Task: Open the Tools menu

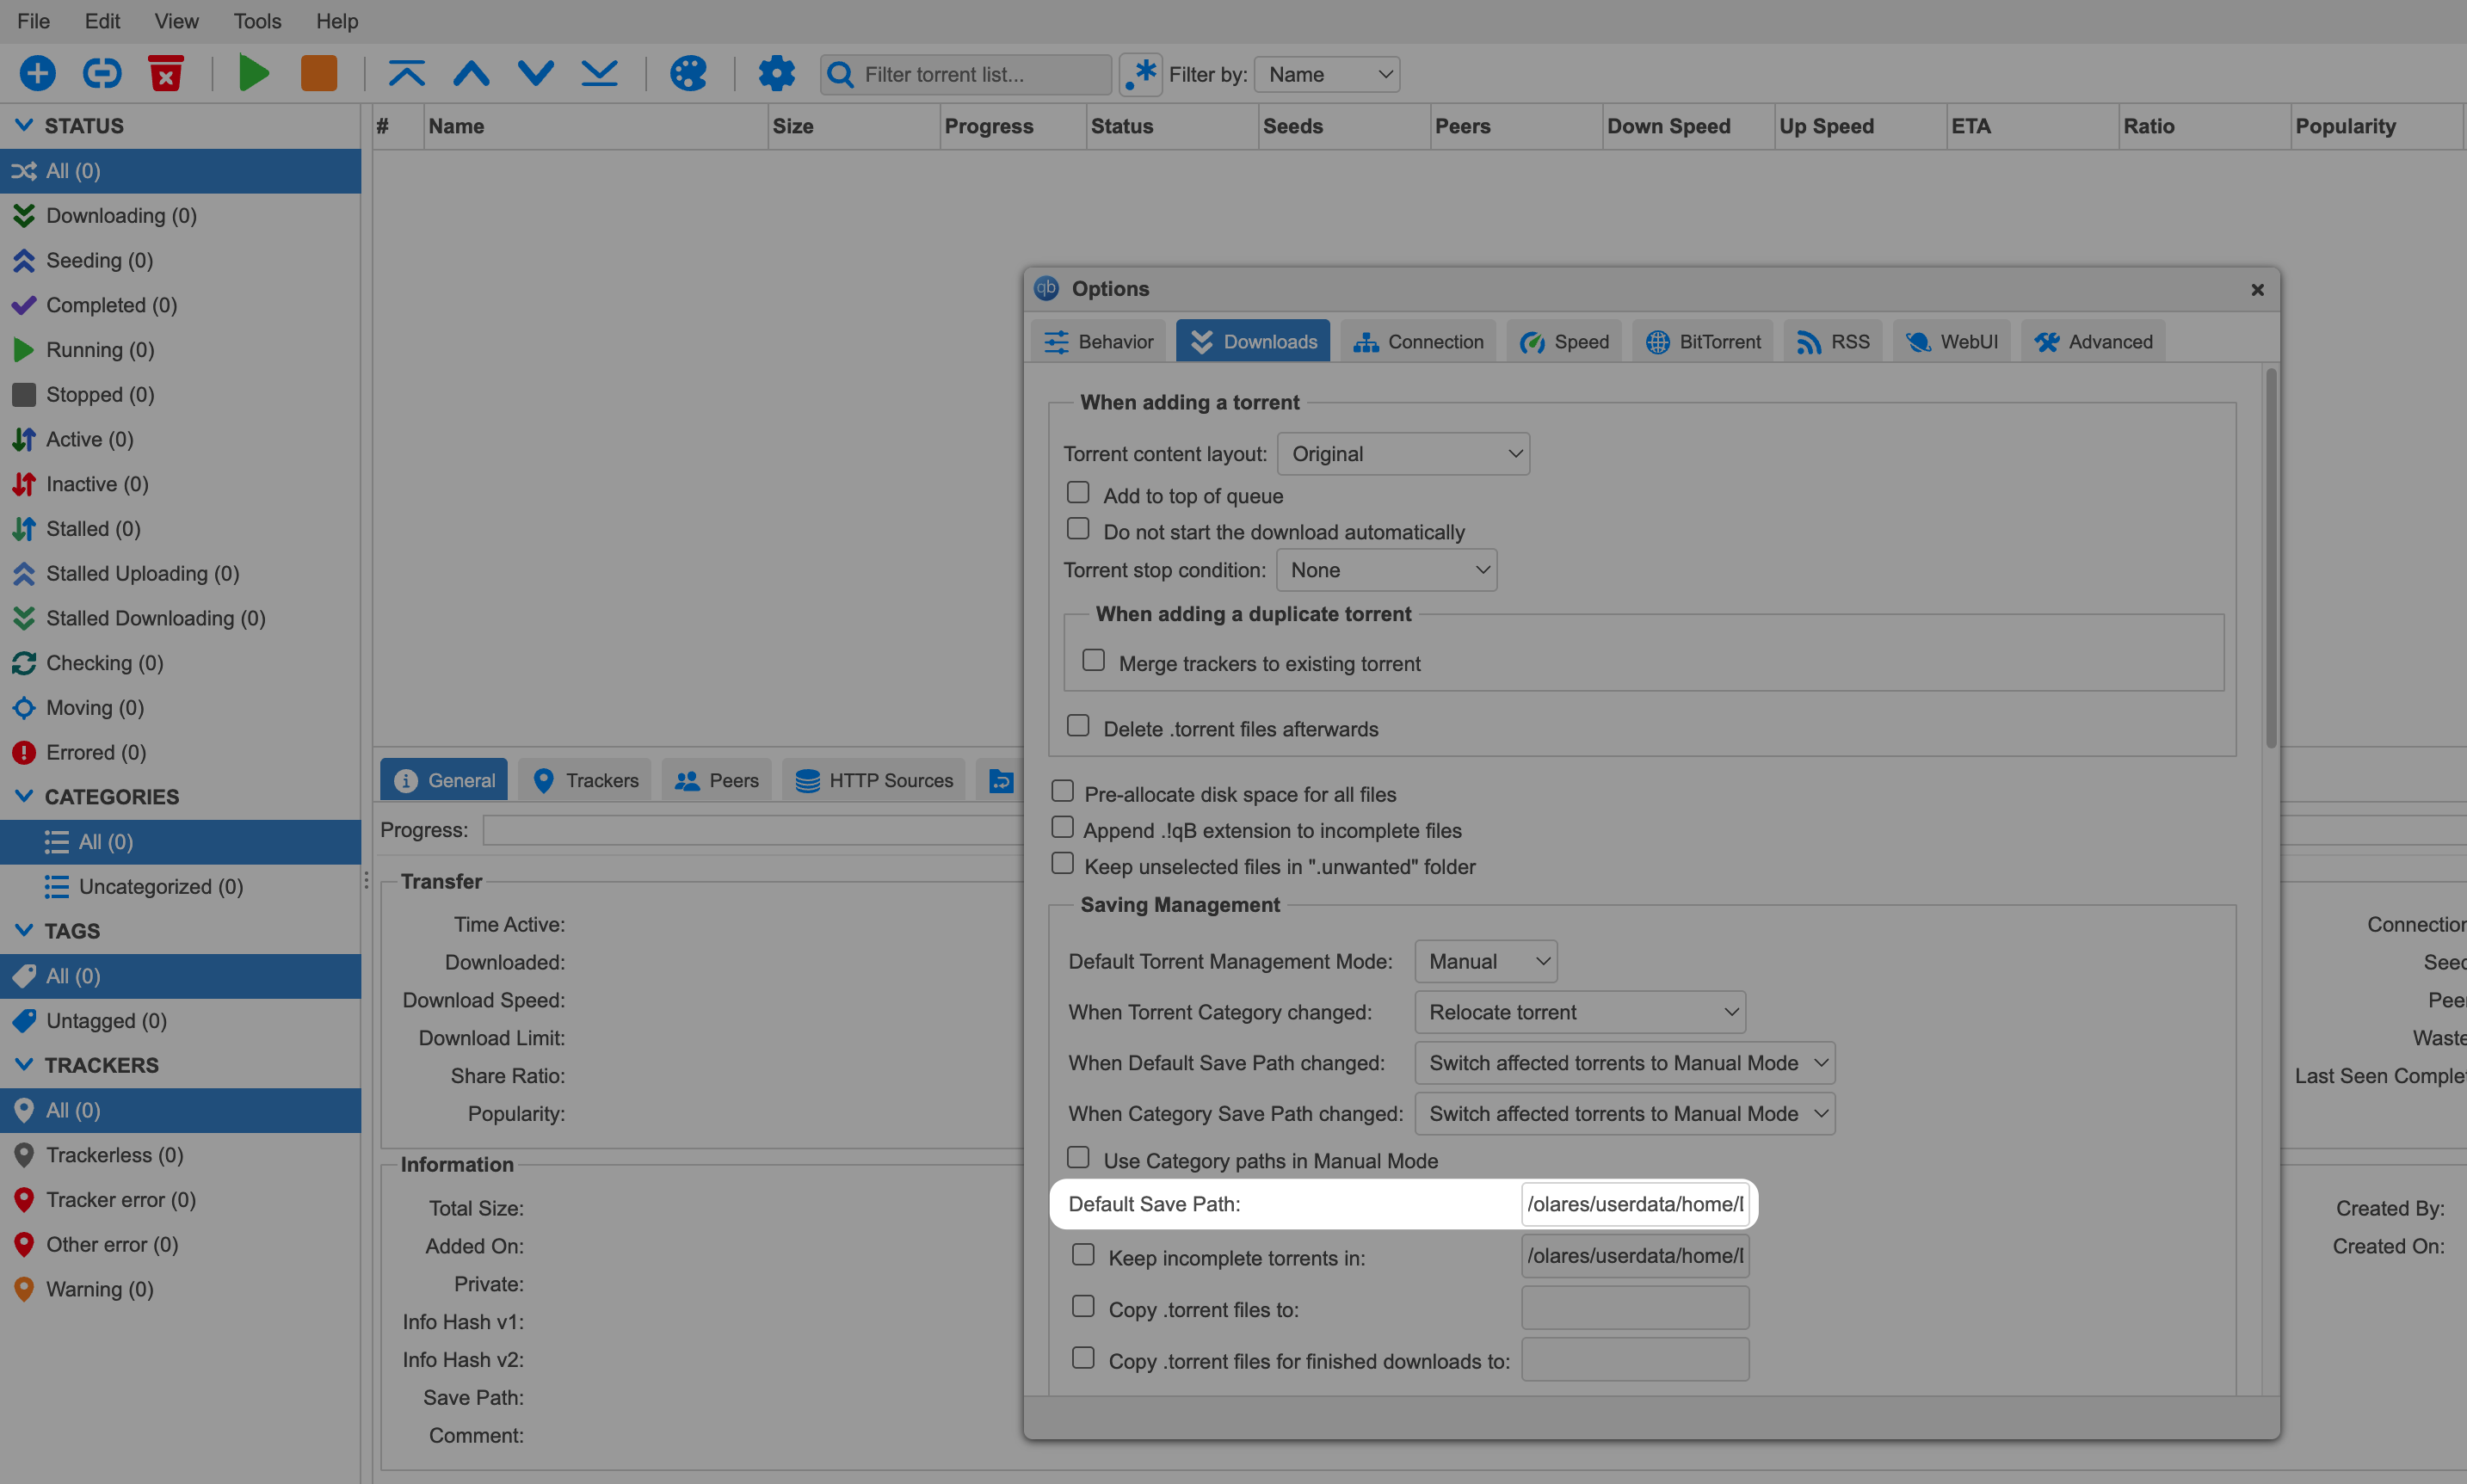Action: tap(257, 21)
